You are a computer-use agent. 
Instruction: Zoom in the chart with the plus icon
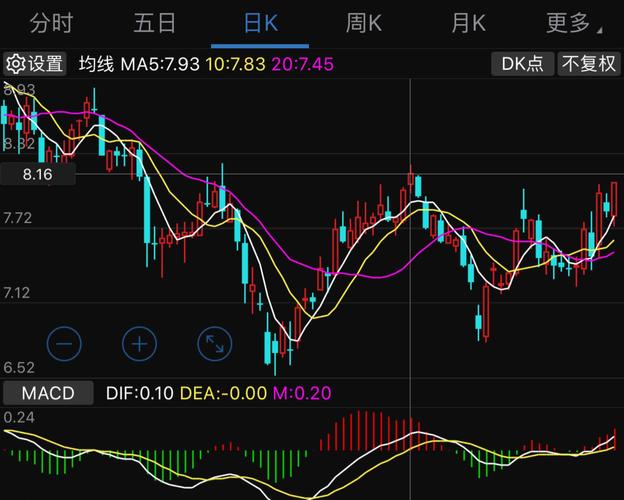tap(139, 344)
